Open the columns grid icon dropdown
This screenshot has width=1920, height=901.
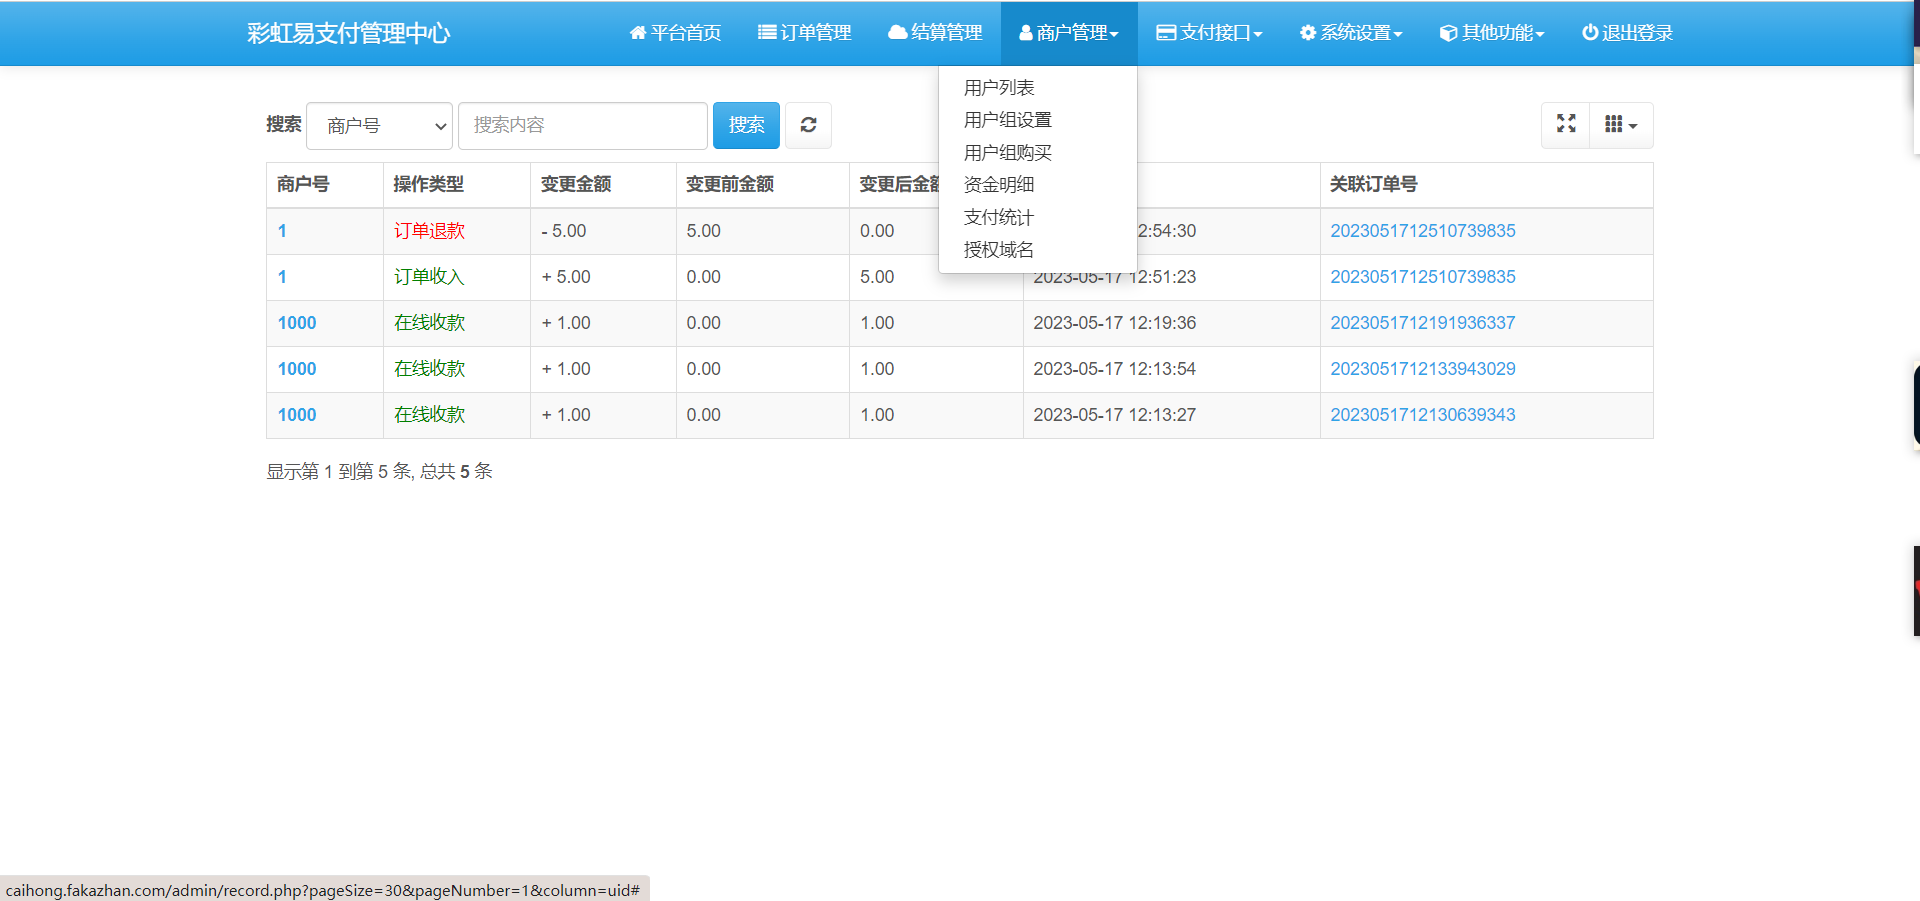tap(1620, 124)
